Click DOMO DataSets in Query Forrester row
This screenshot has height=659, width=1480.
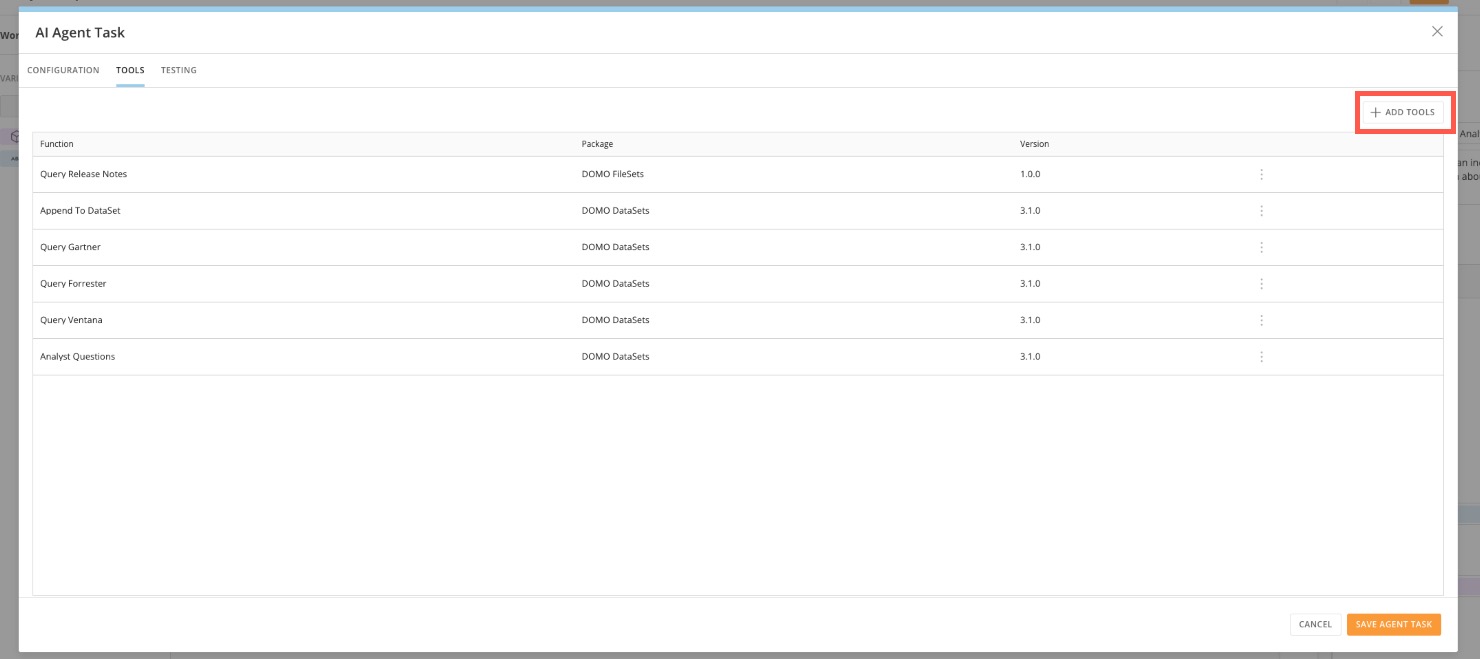(x=616, y=284)
